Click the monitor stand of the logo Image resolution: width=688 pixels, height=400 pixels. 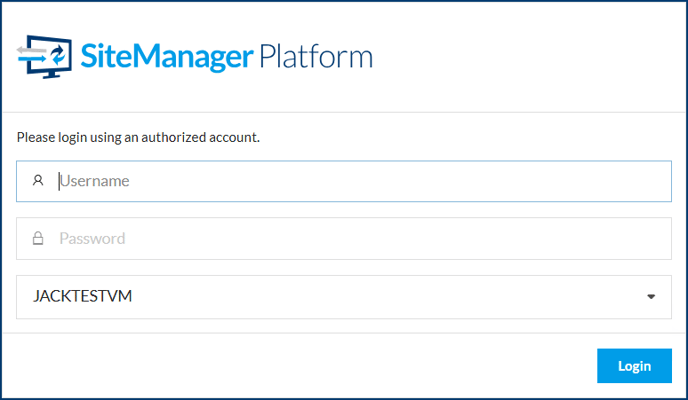(x=52, y=75)
